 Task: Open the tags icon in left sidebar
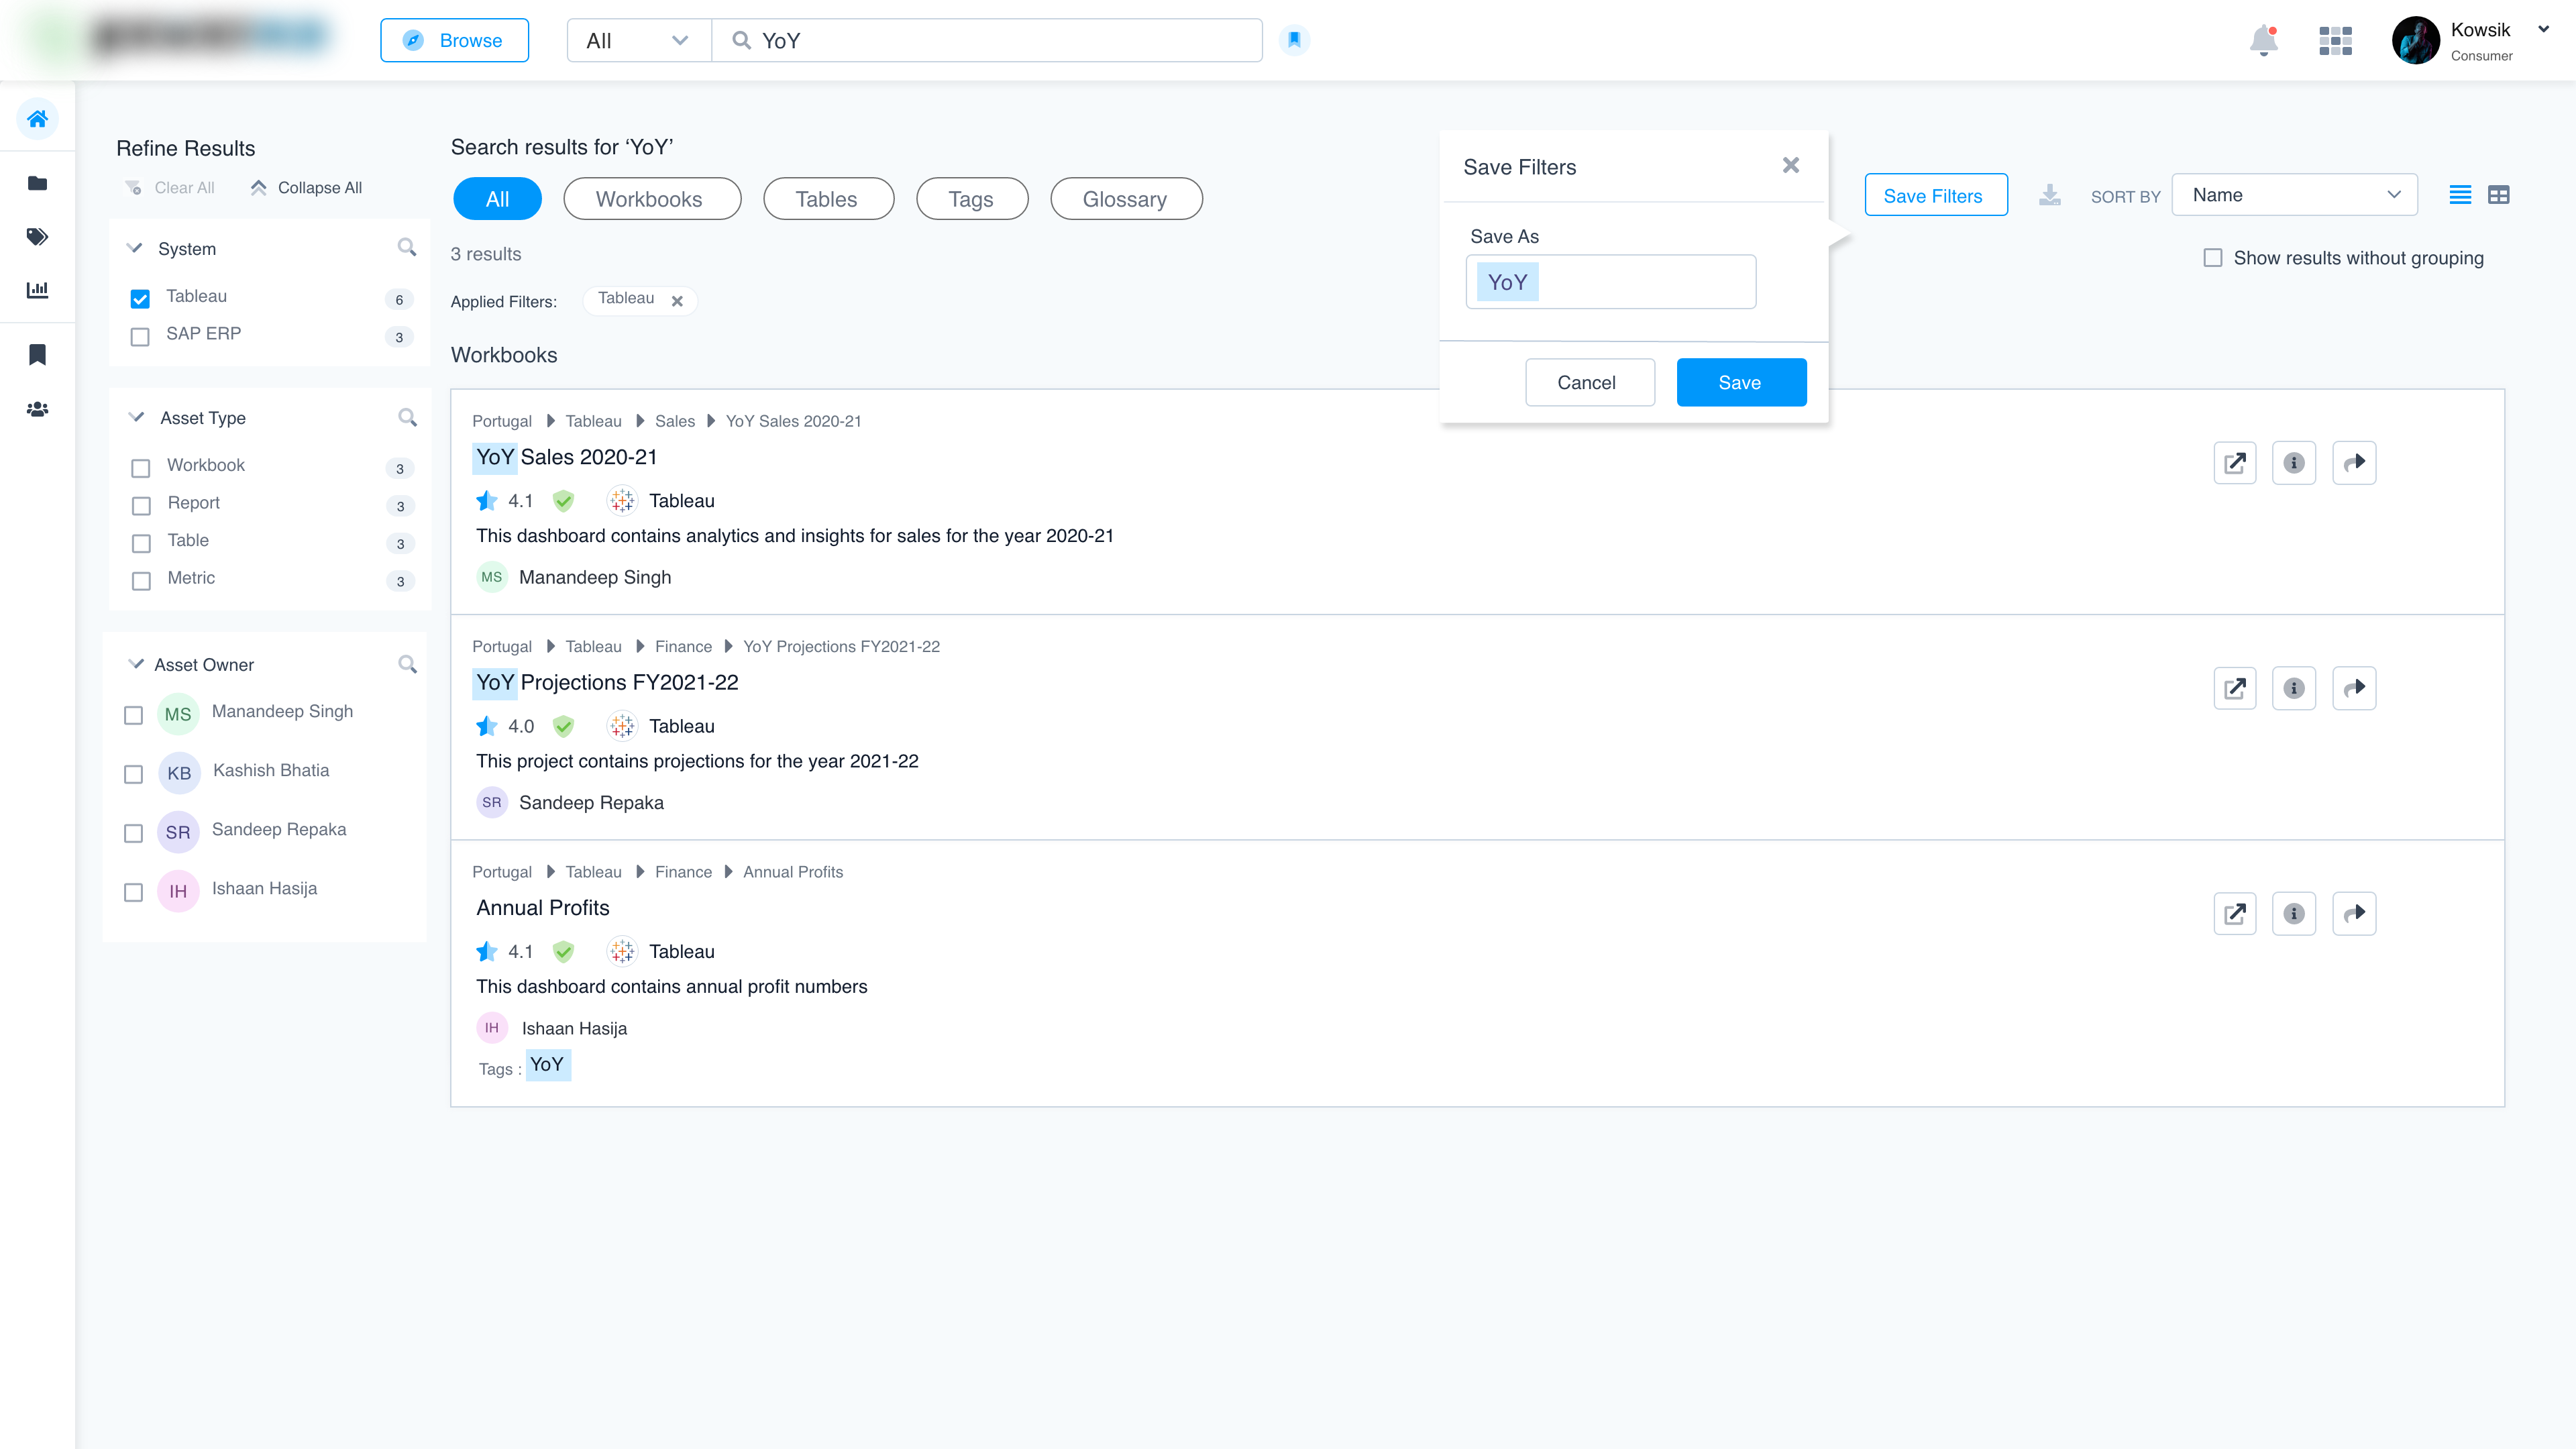tap(37, 236)
